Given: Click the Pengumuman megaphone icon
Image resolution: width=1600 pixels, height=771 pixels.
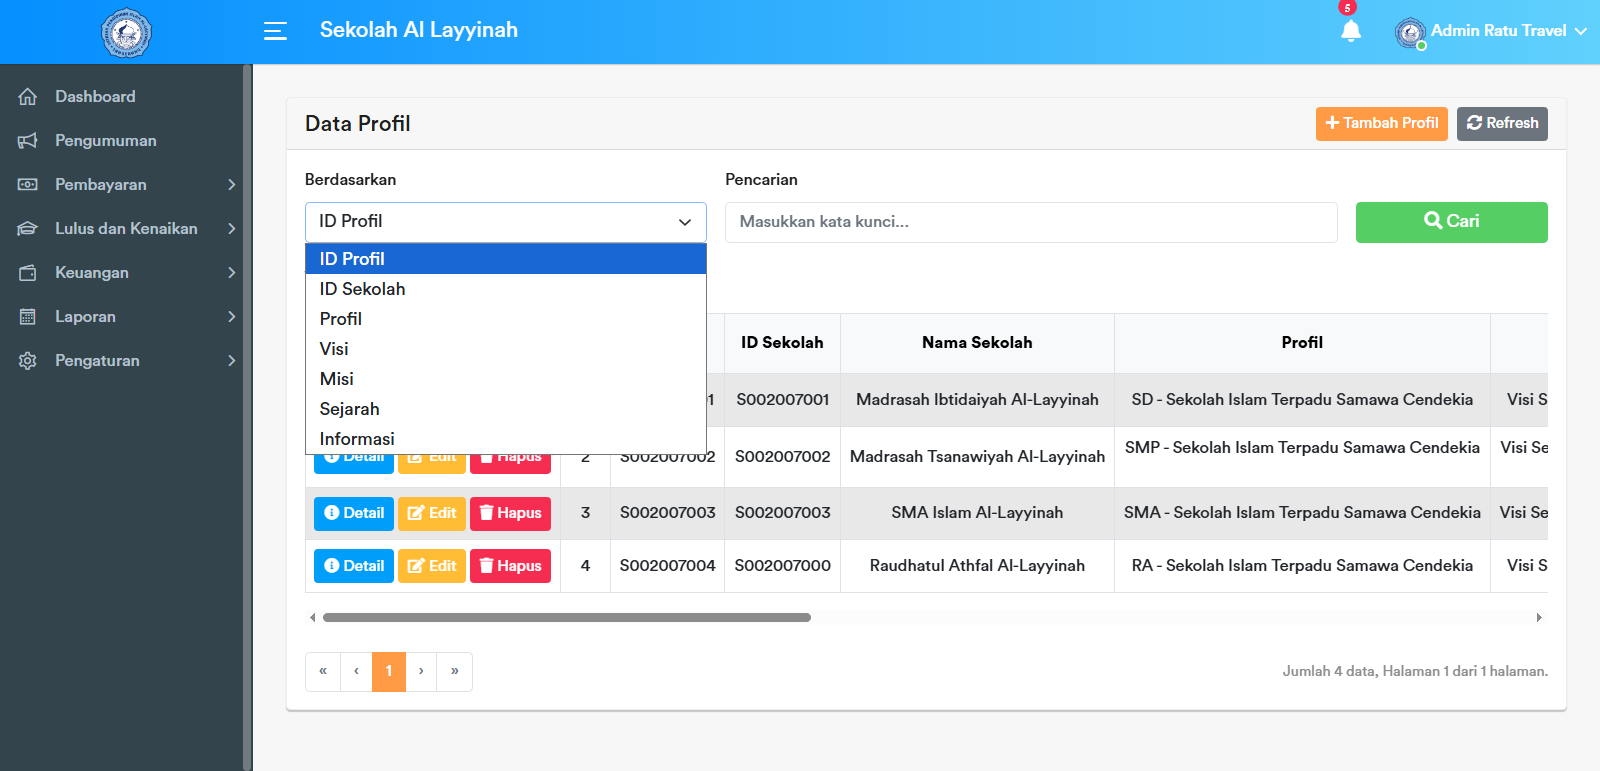Looking at the screenshot, I should tap(28, 141).
